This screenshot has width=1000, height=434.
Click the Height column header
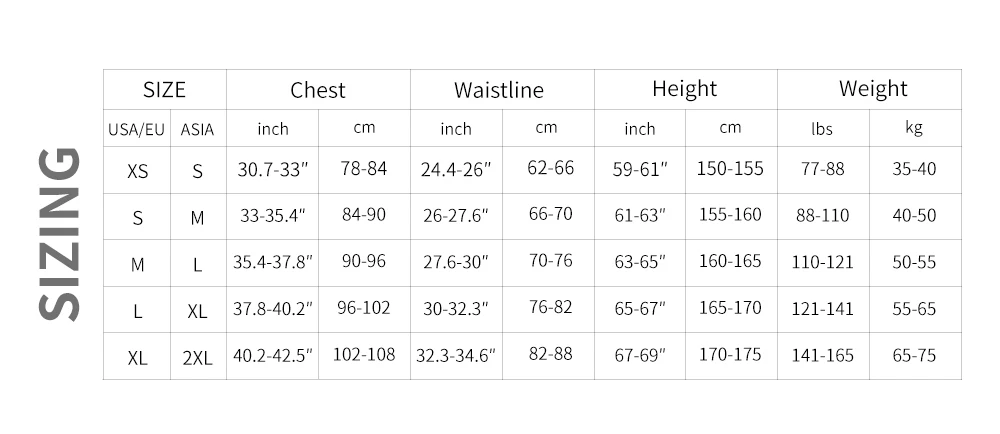[x=685, y=89]
